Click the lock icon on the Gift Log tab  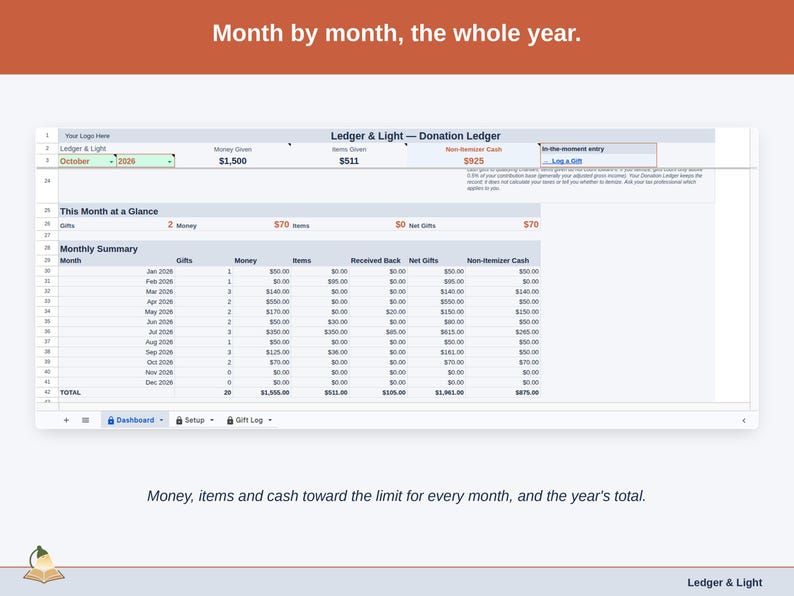pyautogui.click(x=230, y=420)
